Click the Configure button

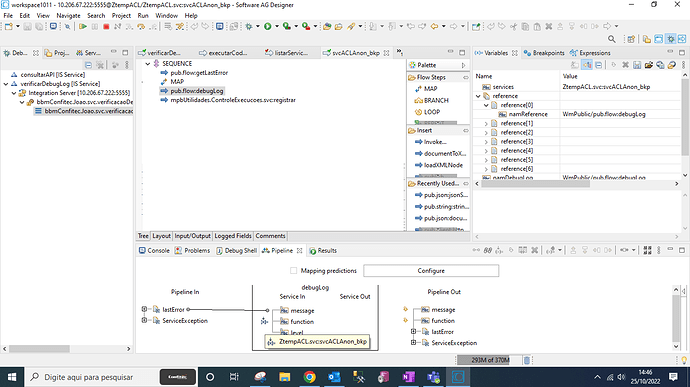pyautogui.click(x=431, y=270)
